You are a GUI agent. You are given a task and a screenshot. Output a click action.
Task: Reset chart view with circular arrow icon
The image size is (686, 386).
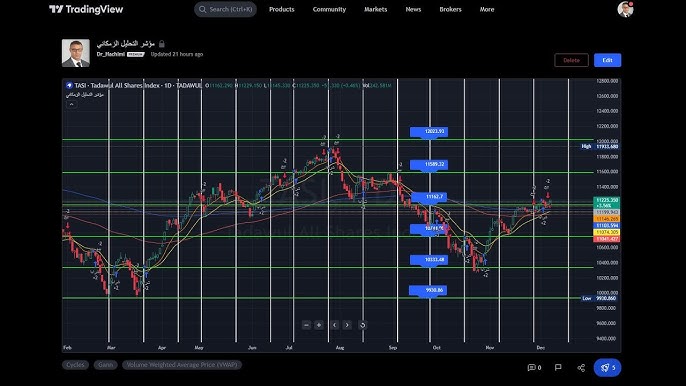362,325
